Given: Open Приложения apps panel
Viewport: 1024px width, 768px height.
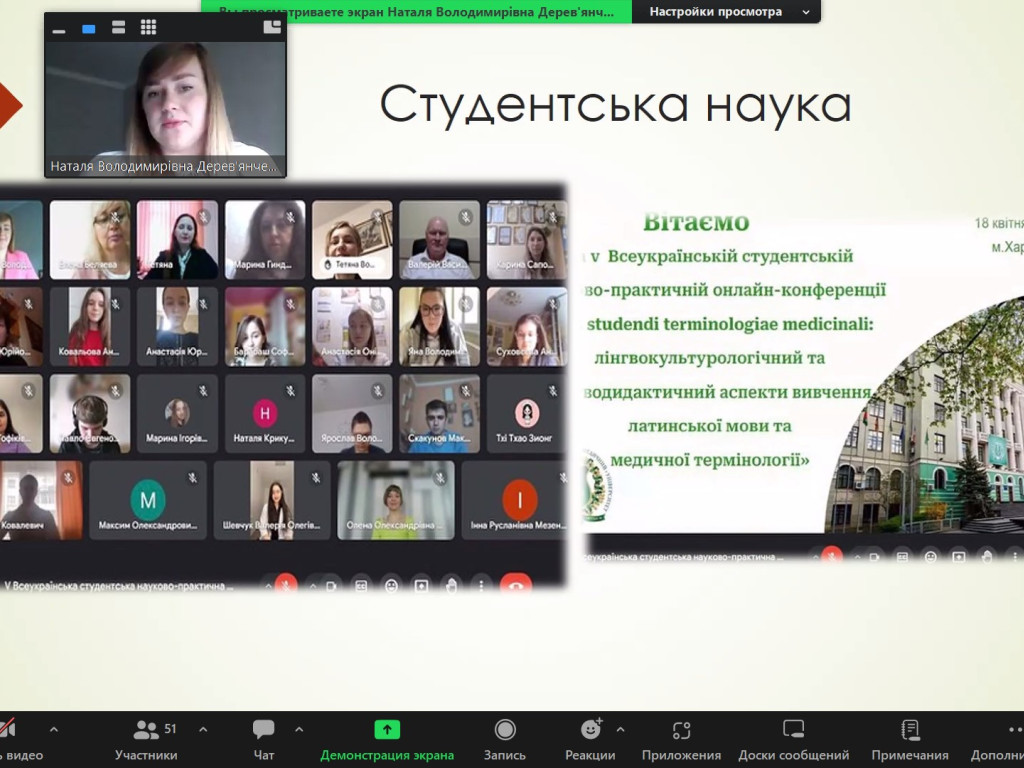Looking at the screenshot, I should click(x=681, y=740).
